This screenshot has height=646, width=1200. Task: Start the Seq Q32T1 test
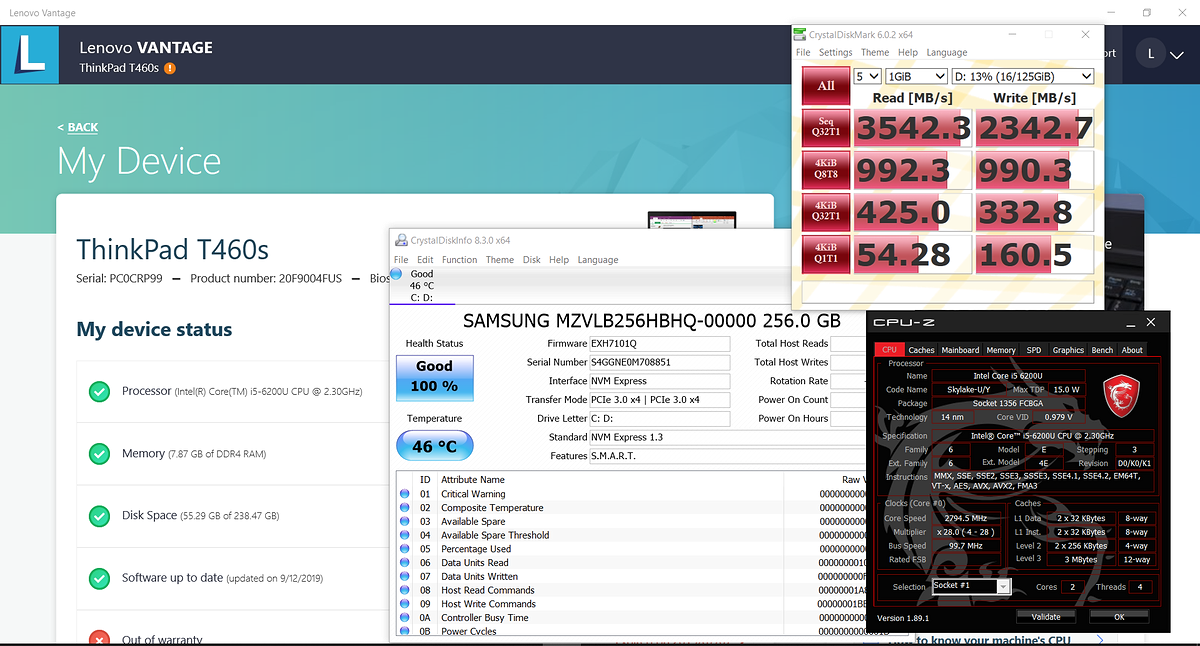826,128
